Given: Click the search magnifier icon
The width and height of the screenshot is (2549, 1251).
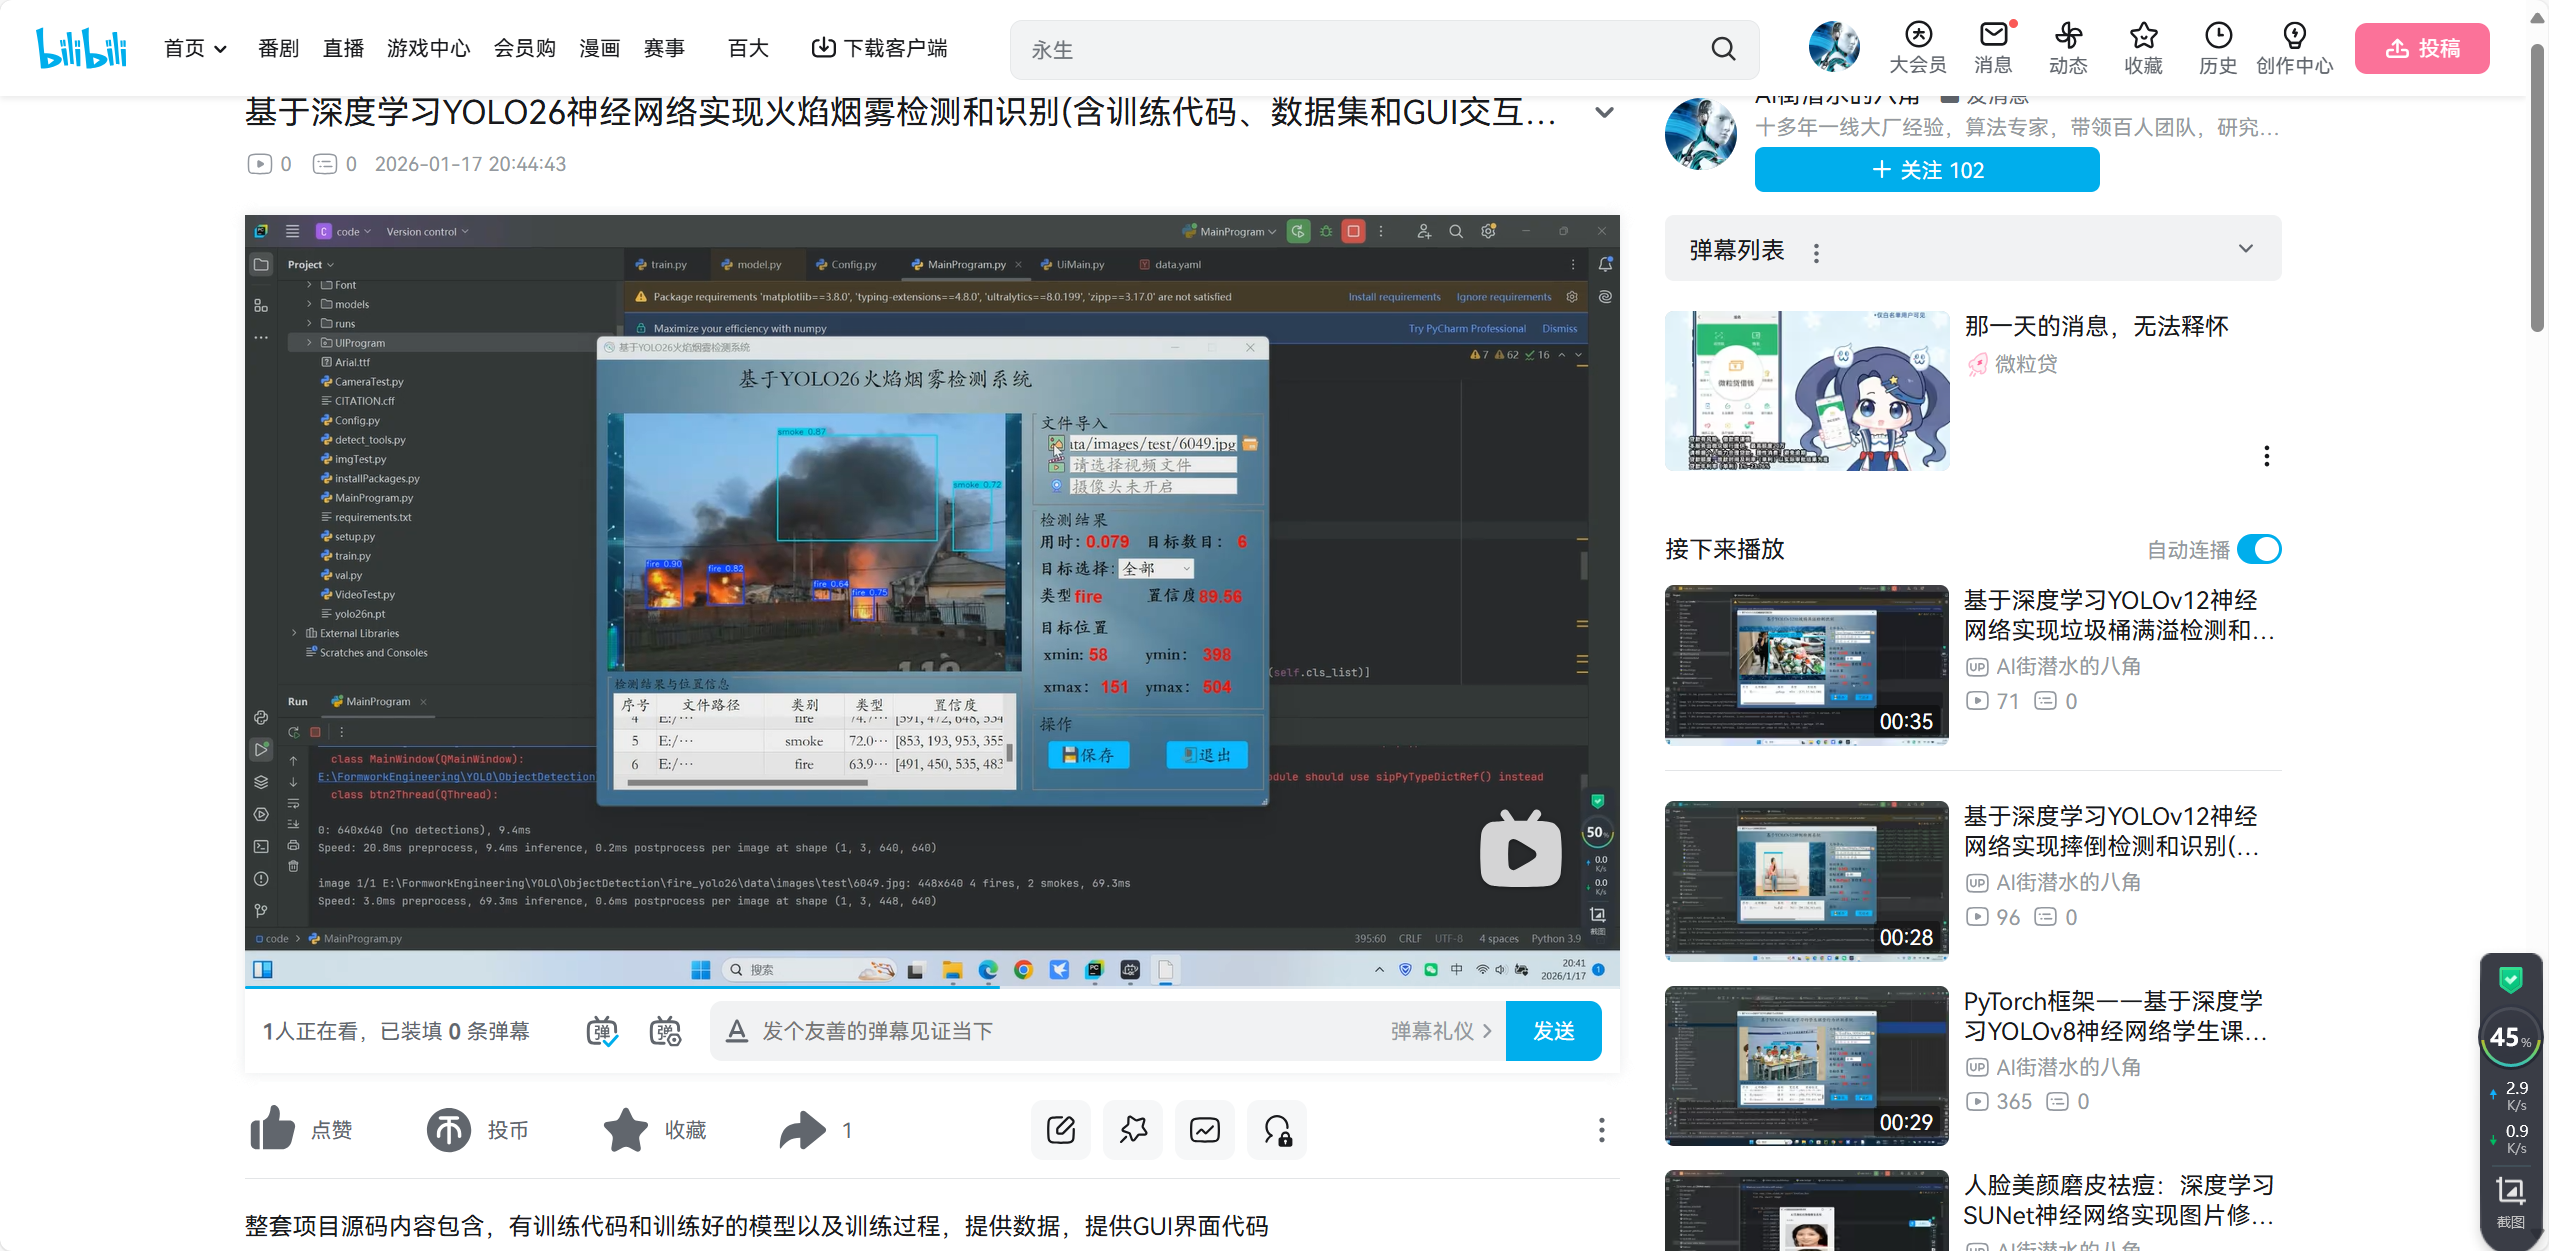Looking at the screenshot, I should point(1723,49).
